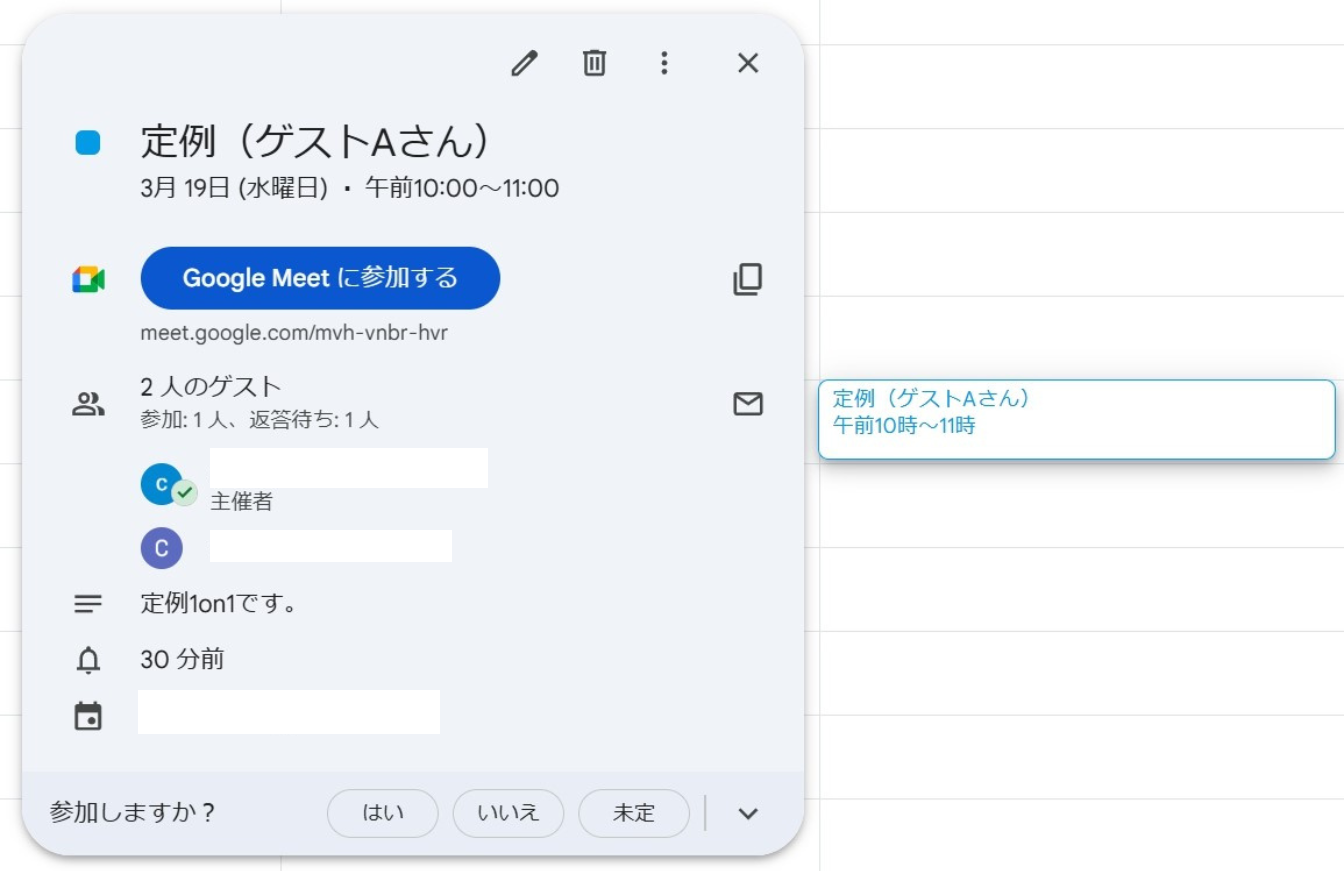The height and width of the screenshot is (871, 1344).
Task: Delete the event using trash icon
Action: click(x=594, y=63)
